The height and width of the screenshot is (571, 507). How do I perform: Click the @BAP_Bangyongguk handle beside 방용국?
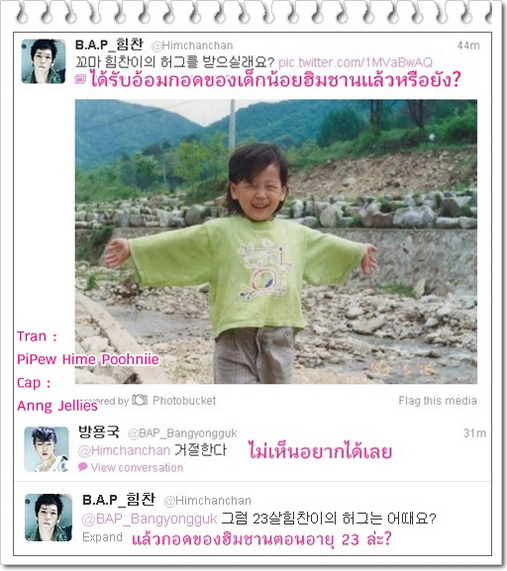(x=182, y=433)
